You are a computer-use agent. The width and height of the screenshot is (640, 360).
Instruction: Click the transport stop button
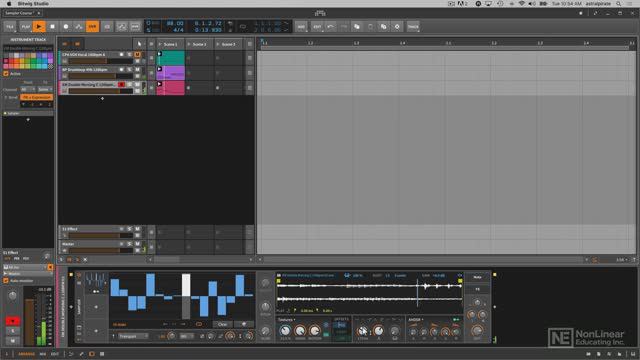point(52,27)
